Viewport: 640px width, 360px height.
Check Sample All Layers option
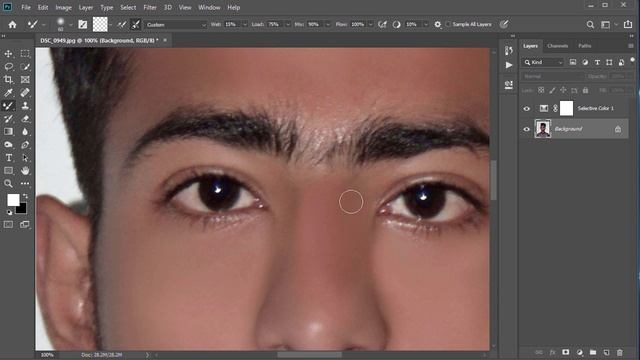point(448,24)
